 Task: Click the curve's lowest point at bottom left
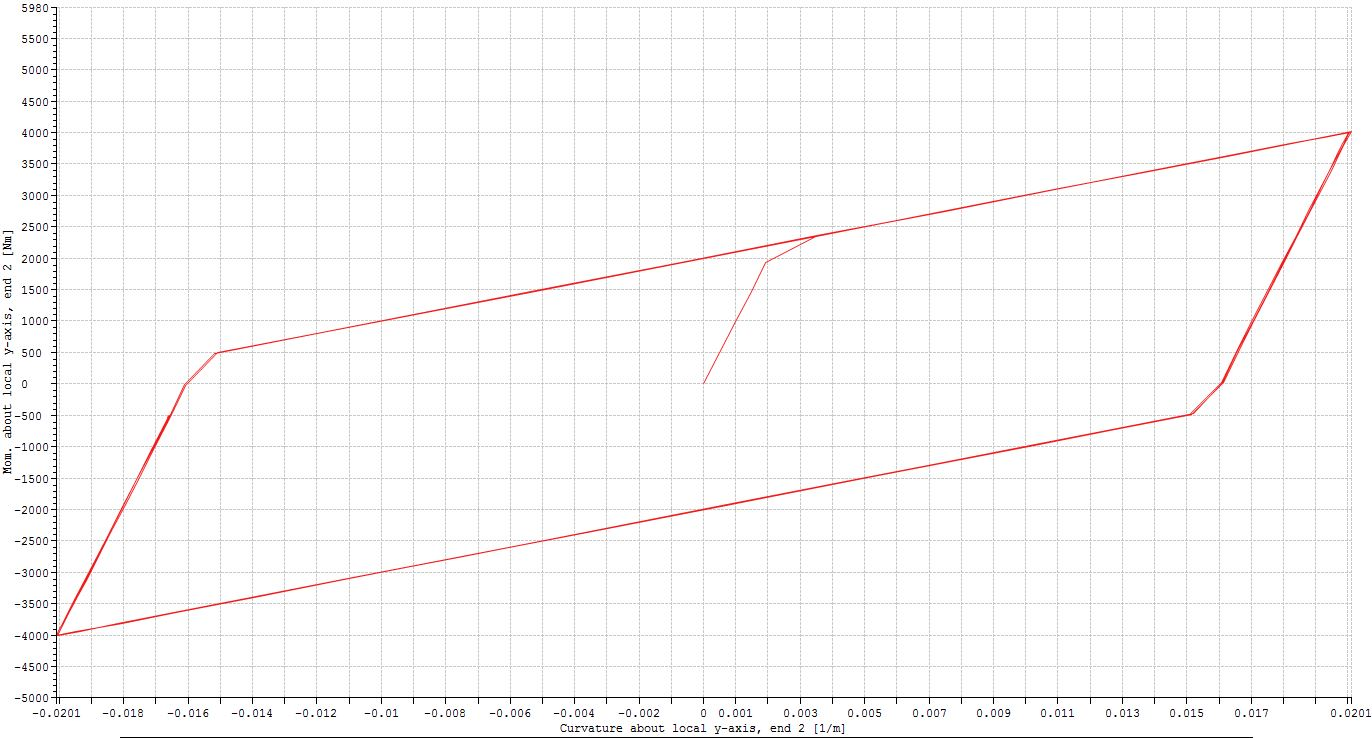pyautogui.click(x=57, y=635)
